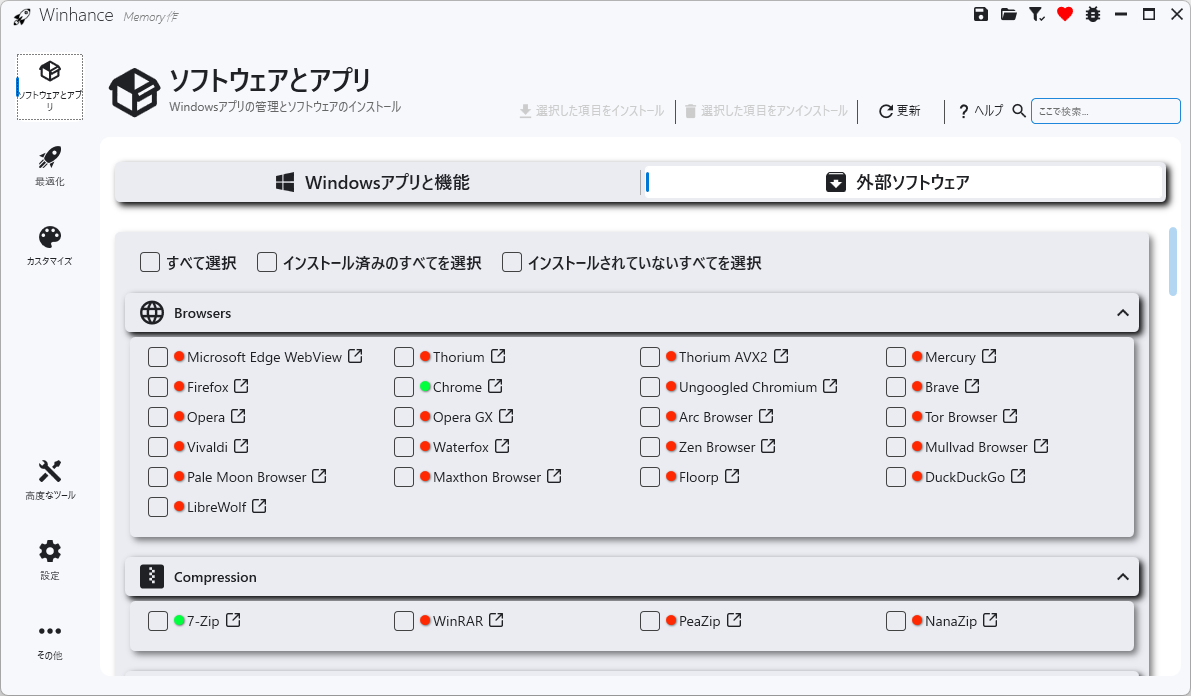Select the 外部ソフトウェア tab
The image size is (1191, 696).
pyautogui.click(x=904, y=182)
